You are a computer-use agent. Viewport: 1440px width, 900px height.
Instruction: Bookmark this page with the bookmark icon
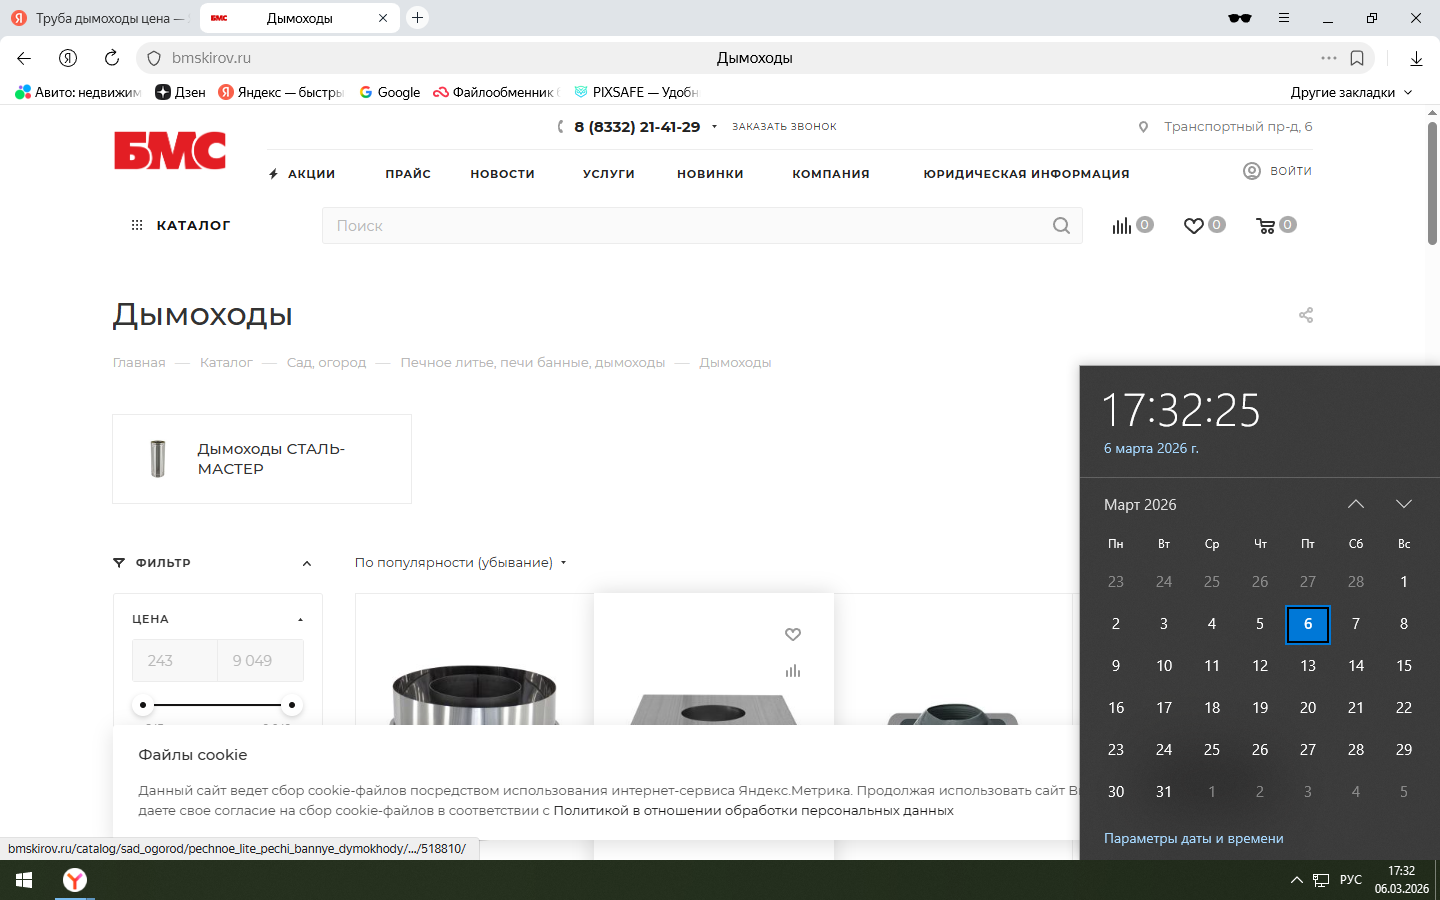[x=1357, y=58]
